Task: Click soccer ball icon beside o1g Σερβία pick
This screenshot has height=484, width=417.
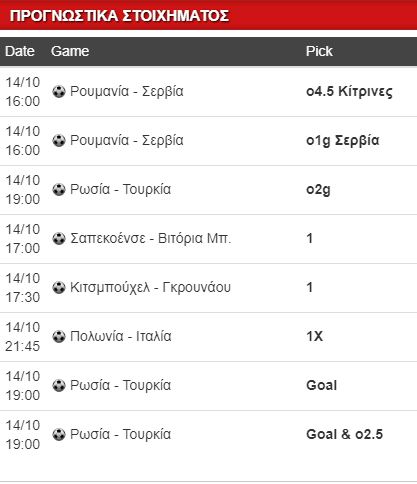Action: click(x=59, y=140)
